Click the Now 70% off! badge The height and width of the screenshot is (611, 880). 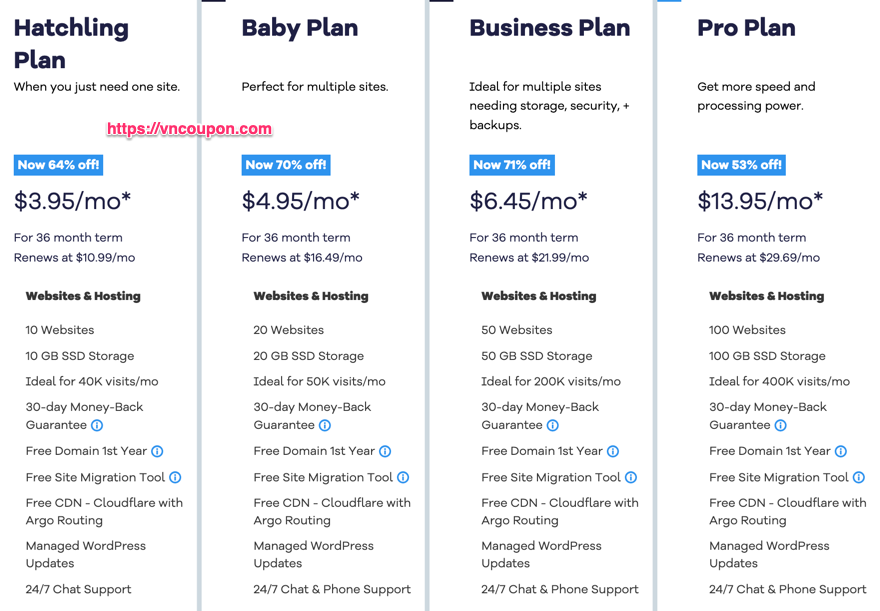click(x=286, y=165)
